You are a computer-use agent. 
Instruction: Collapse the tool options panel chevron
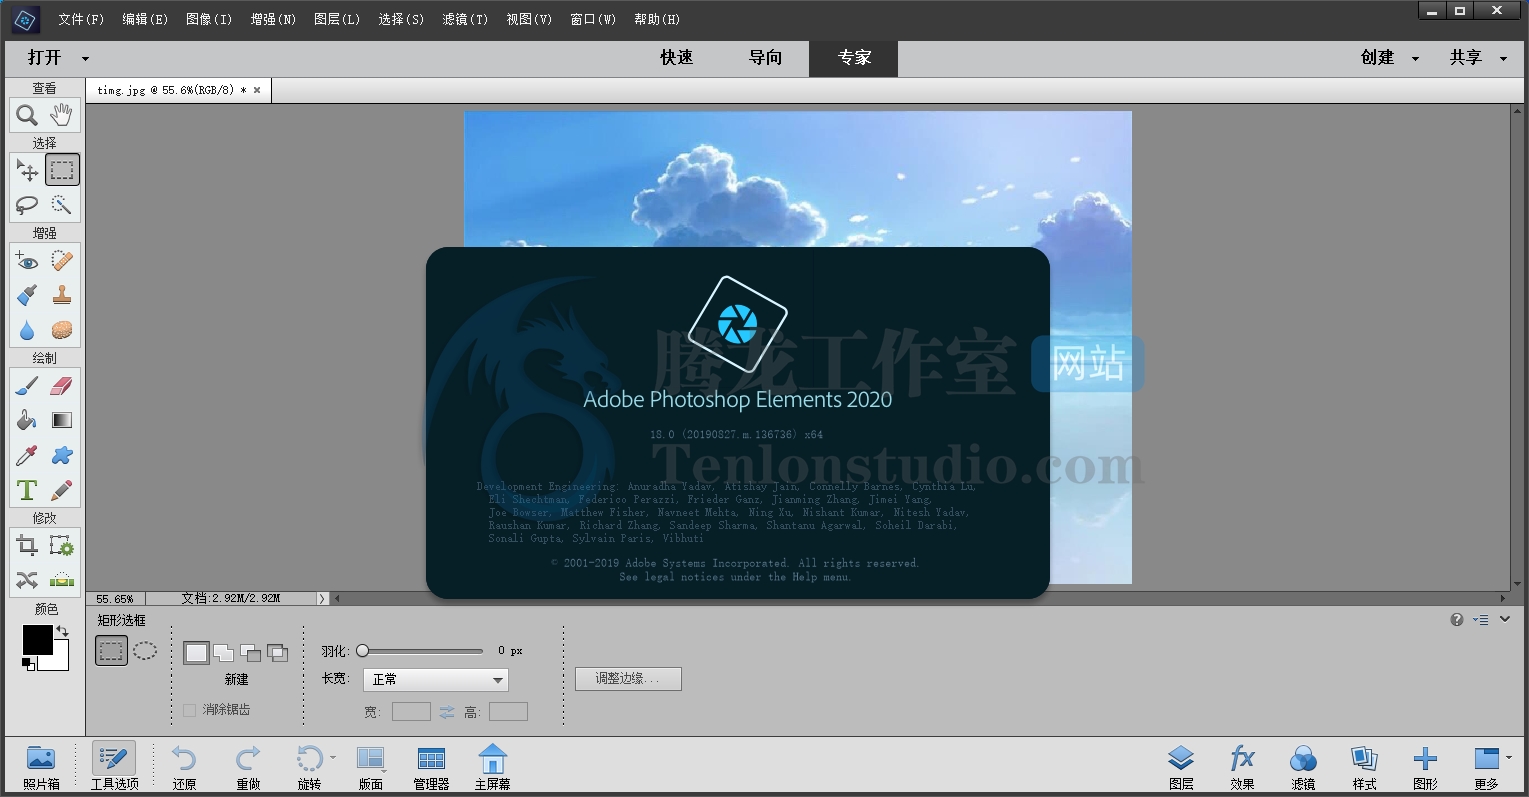1505,619
